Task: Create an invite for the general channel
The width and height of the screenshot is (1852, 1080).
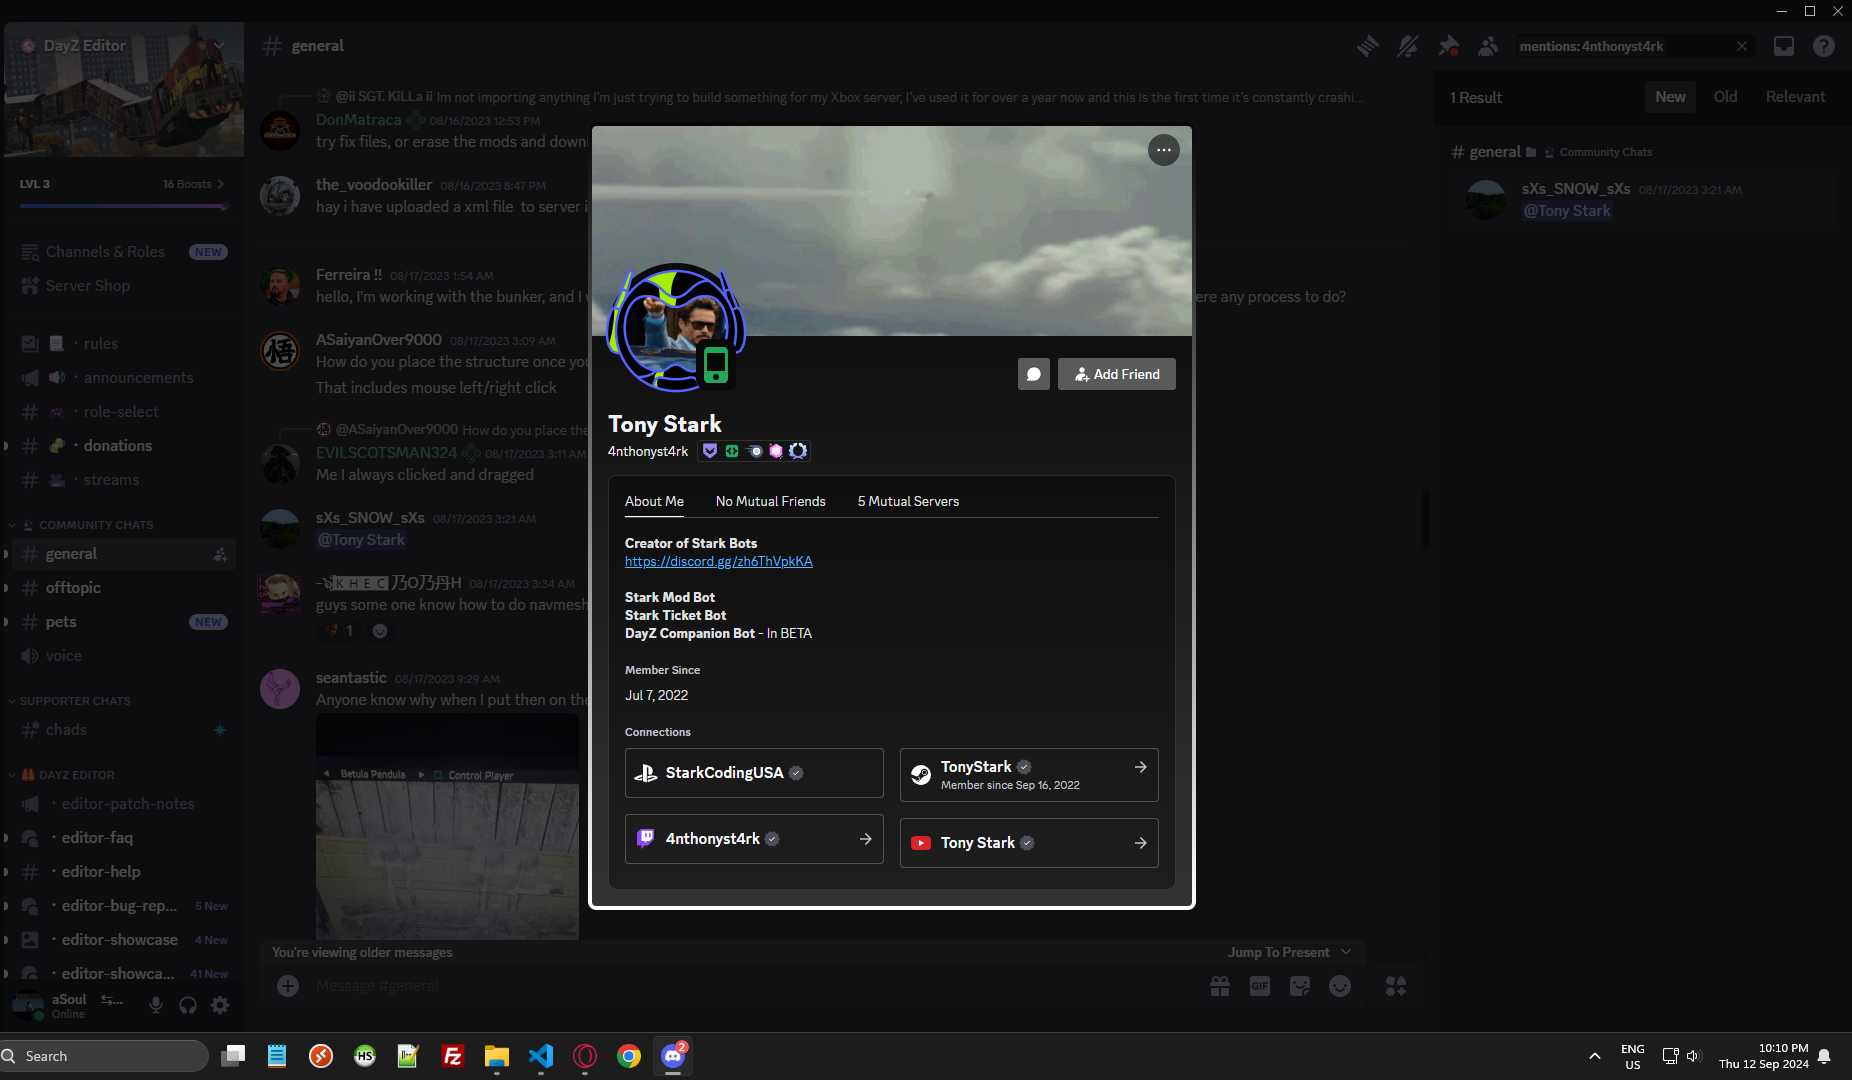Action: [x=220, y=554]
